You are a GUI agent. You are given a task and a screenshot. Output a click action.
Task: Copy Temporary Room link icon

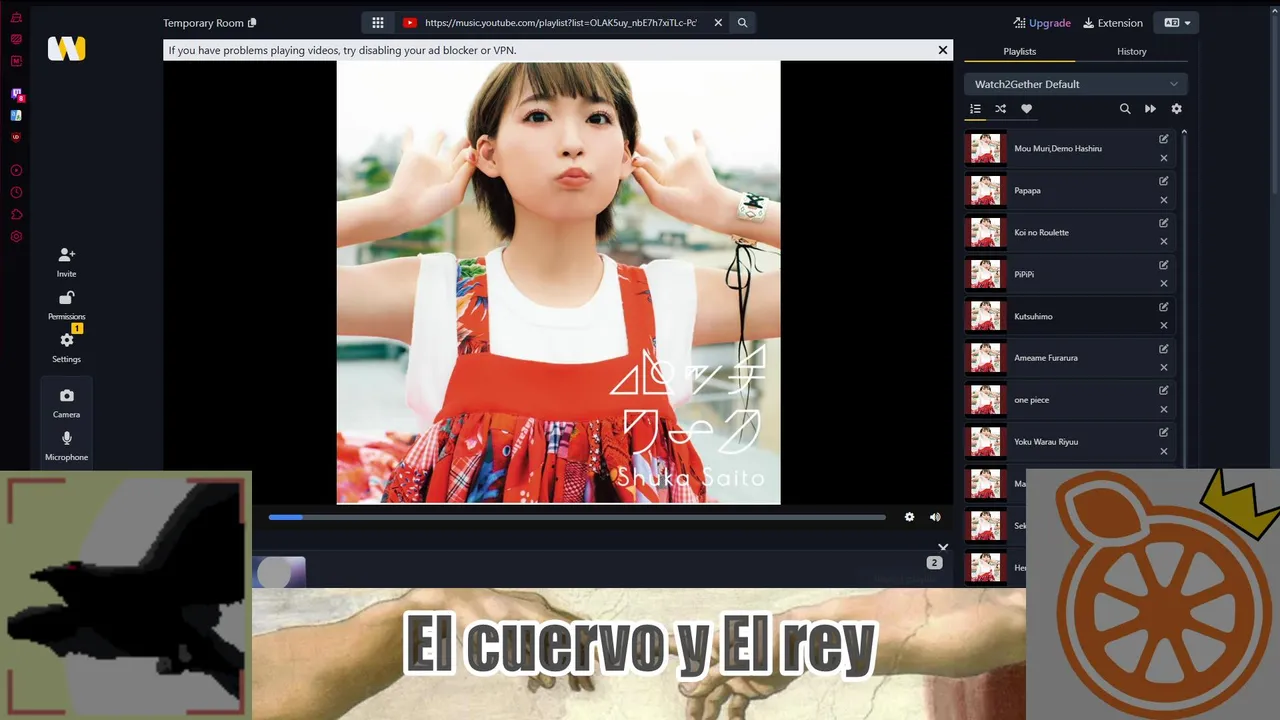[x=252, y=23]
